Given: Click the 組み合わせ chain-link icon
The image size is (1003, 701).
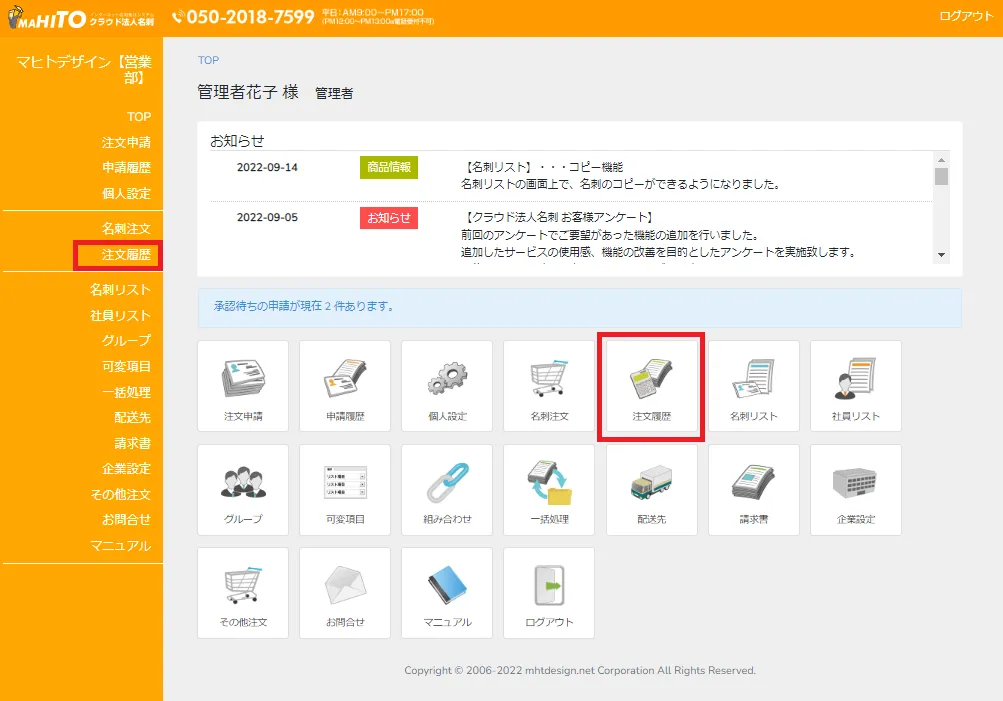Looking at the screenshot, I should [446, 489].
